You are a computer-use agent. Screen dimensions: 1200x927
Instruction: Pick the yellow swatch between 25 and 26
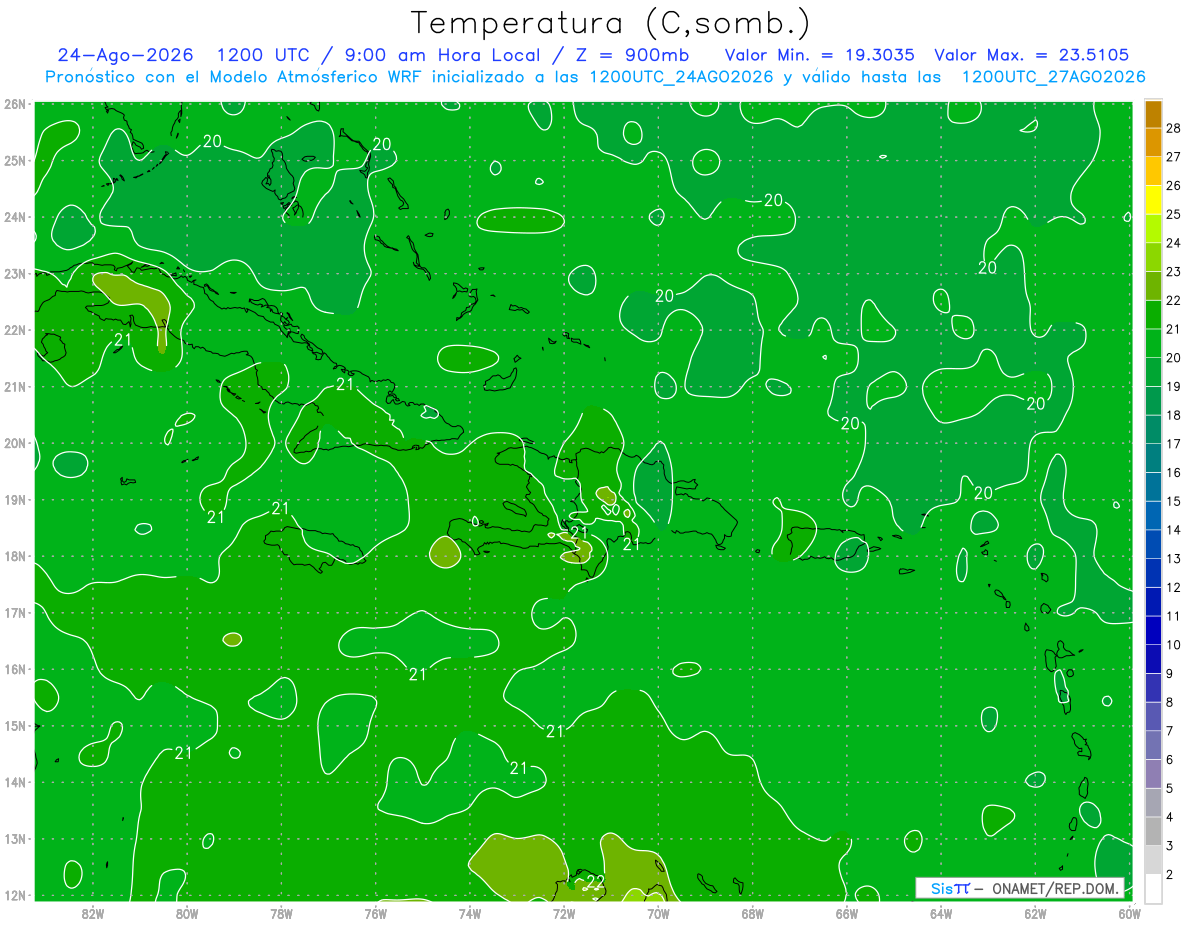1153,200
